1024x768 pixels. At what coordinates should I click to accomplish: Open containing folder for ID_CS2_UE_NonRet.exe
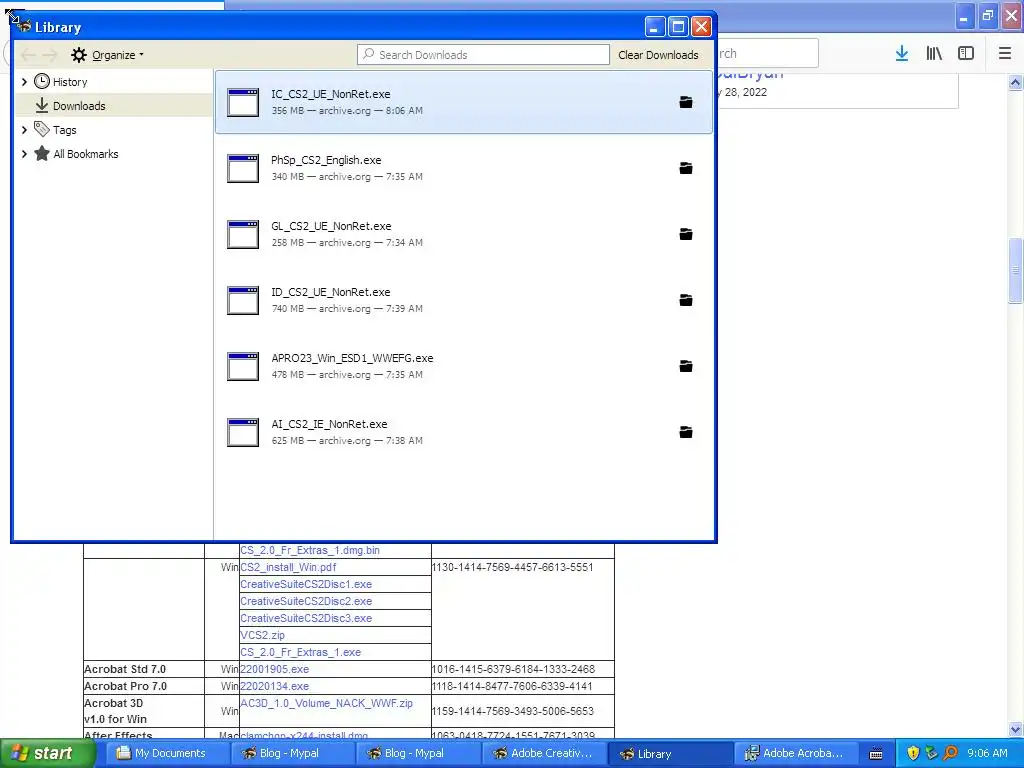[686, 300]
